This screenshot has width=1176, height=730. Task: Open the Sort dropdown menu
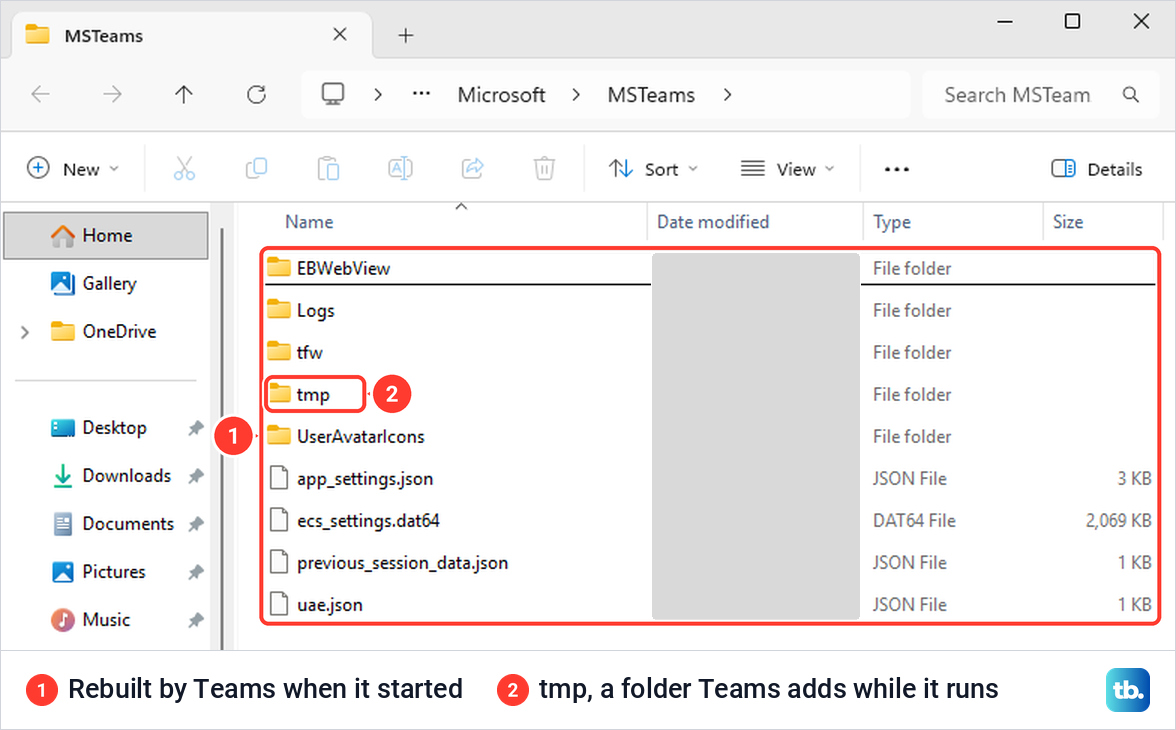point(653,169)
